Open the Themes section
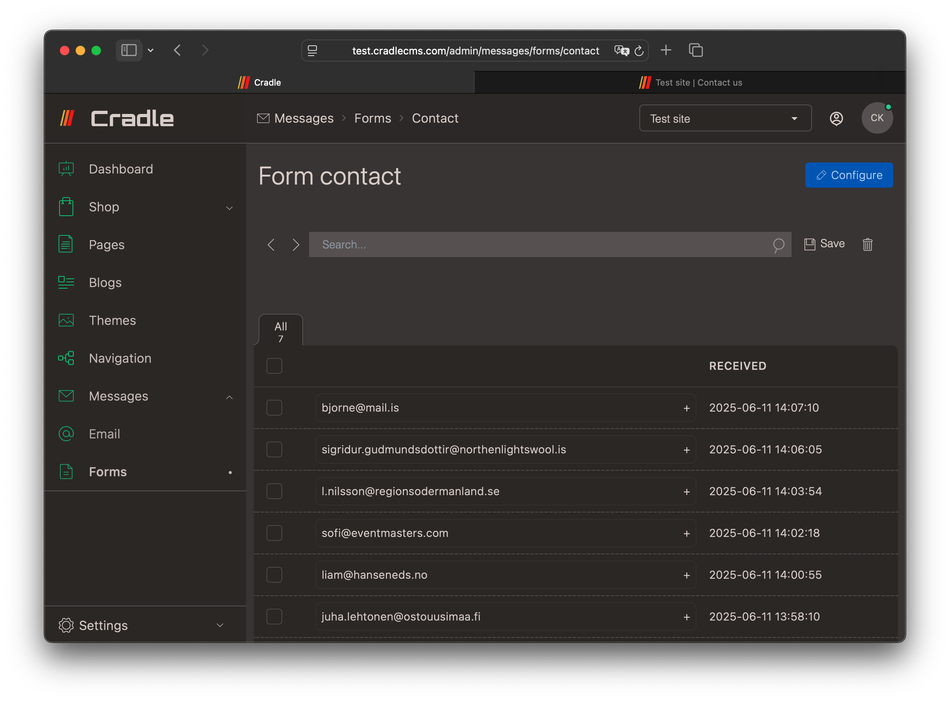The height and width of the screenshot is (701, 950). (112, 320)
